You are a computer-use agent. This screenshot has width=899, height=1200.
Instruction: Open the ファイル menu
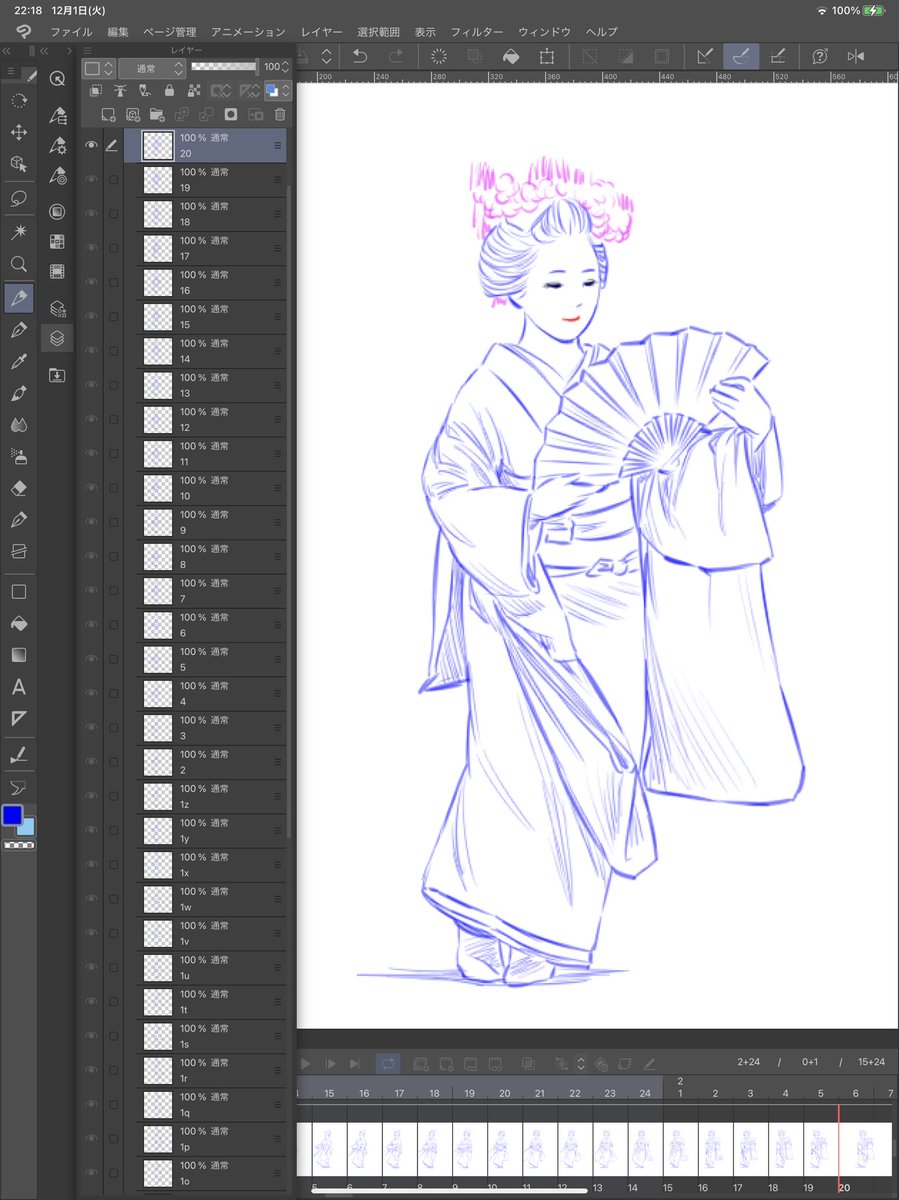[71, 32]
